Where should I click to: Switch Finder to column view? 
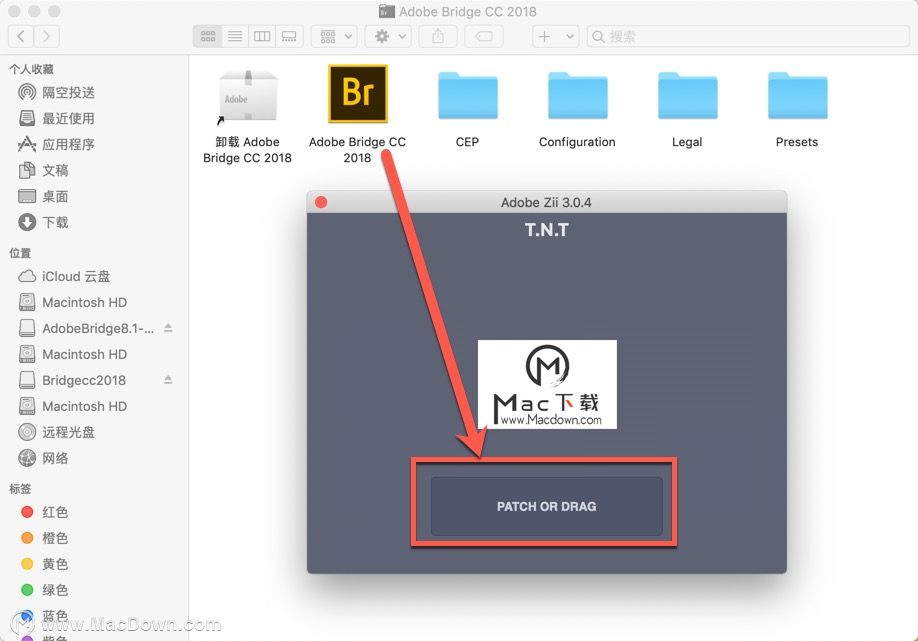point(262,36)
